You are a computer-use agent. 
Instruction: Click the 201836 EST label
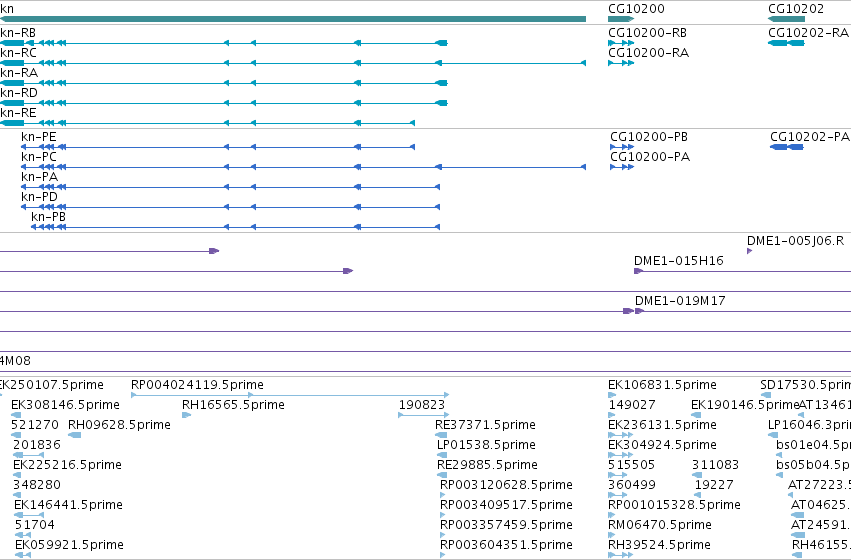tap(37, 446)
